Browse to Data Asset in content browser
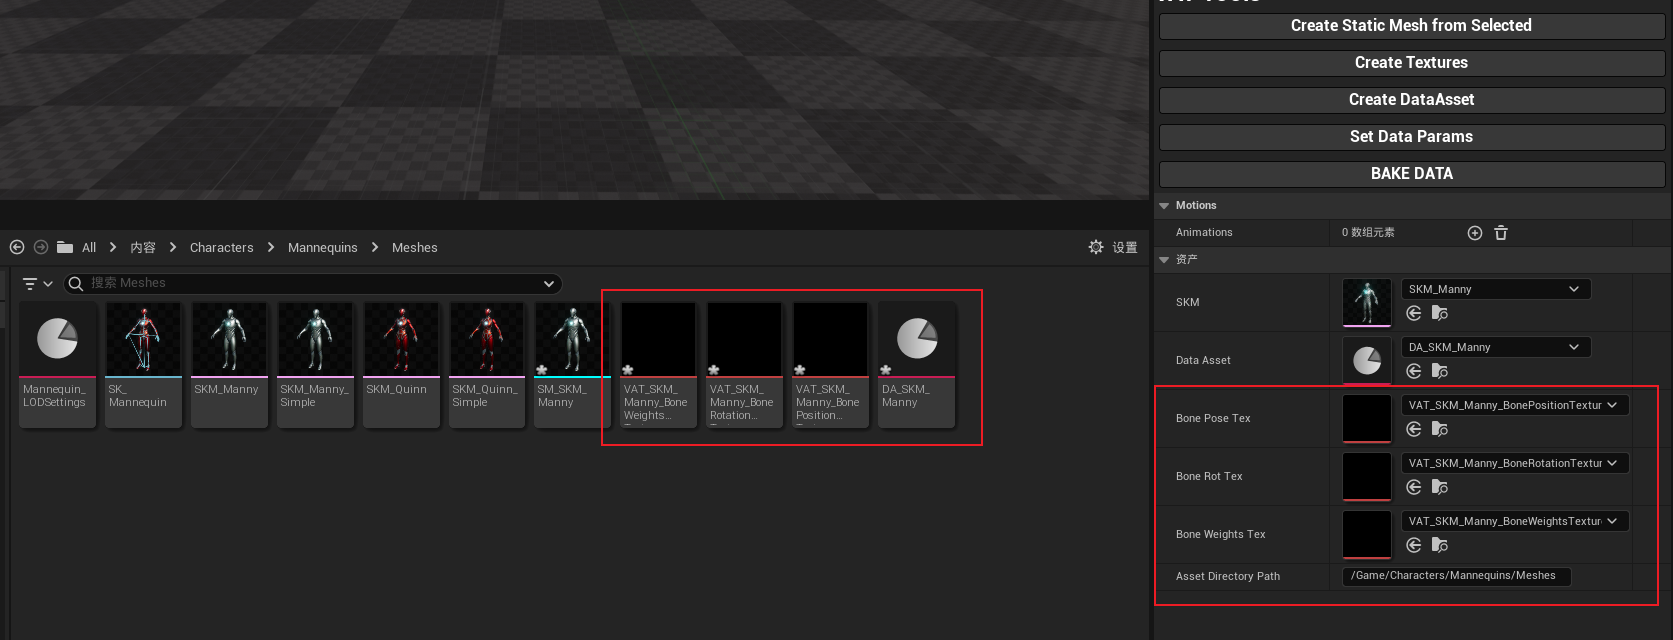1673x640 pixels. click(1440, 371)
